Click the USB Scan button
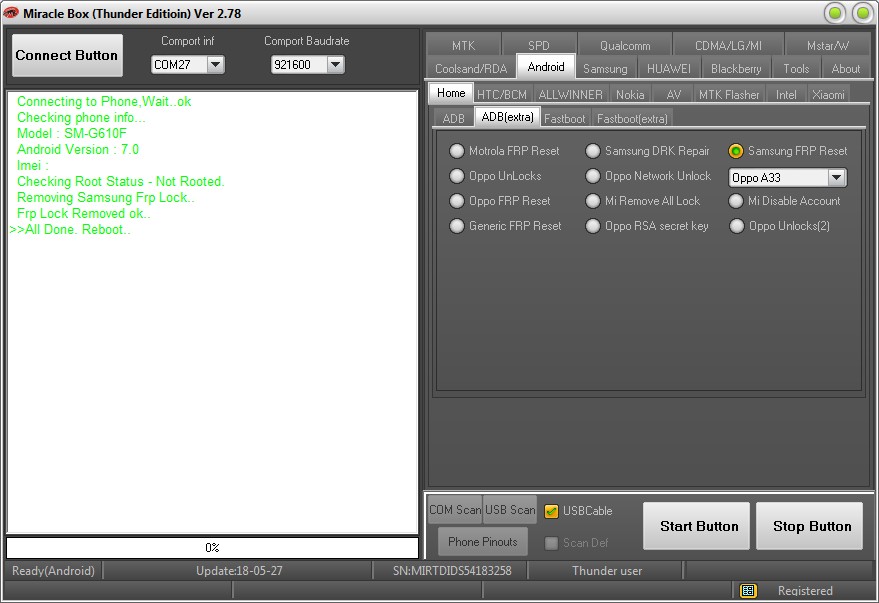Image resolution: width=879 pixels, height=603 pixels. click(x=510, y=509)
